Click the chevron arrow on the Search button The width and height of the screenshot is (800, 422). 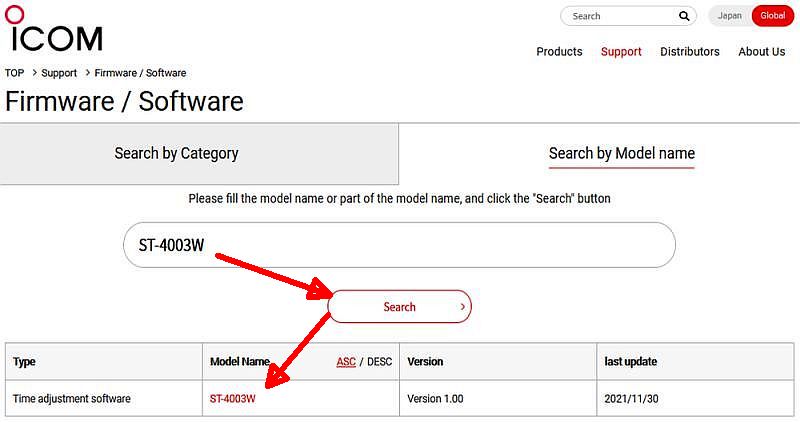pos(462,307)
